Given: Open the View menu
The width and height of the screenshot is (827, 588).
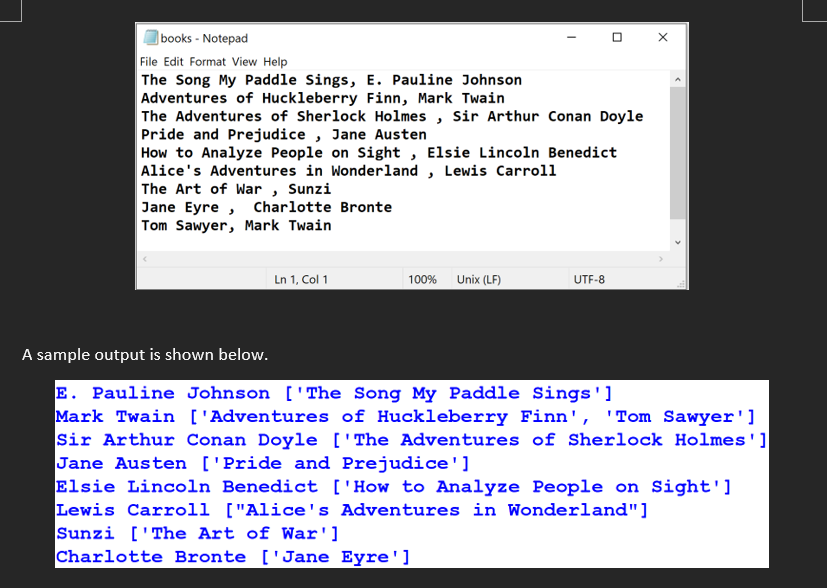Looking at the screenshot, I should pos(243,60).
